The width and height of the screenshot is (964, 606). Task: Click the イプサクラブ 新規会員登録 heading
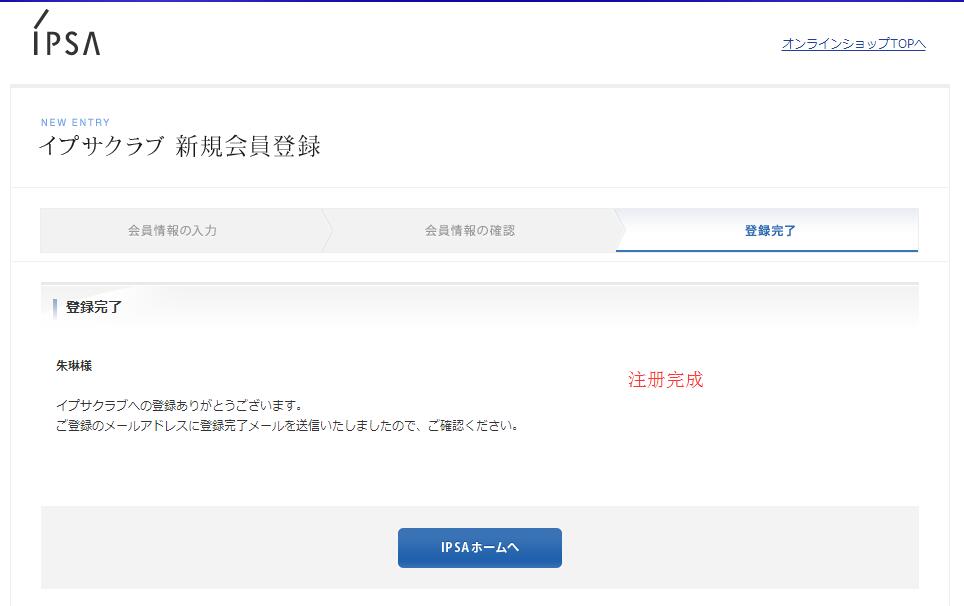pos(180,146)
